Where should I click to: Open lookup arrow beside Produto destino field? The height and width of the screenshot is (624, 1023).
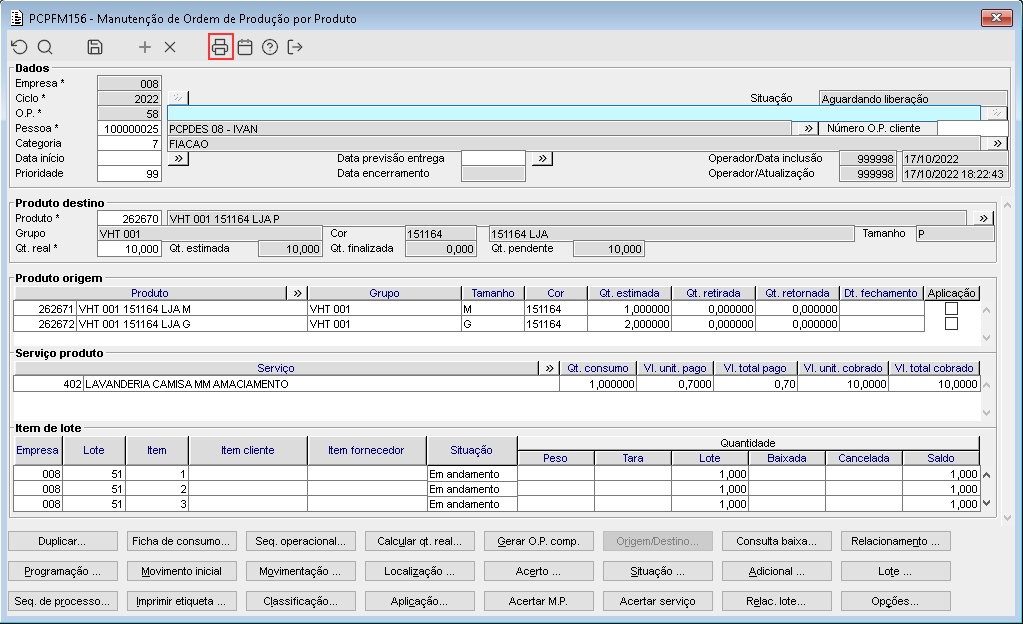tap(983, 218)
